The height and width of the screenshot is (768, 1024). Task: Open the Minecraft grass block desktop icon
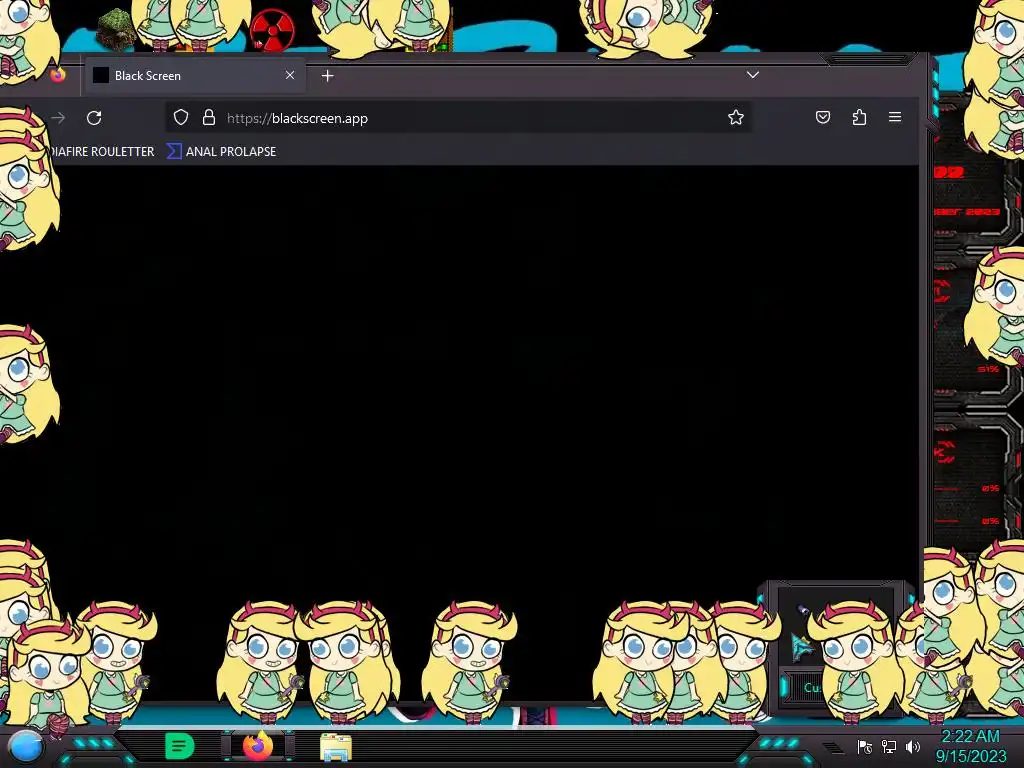(116, 28)
